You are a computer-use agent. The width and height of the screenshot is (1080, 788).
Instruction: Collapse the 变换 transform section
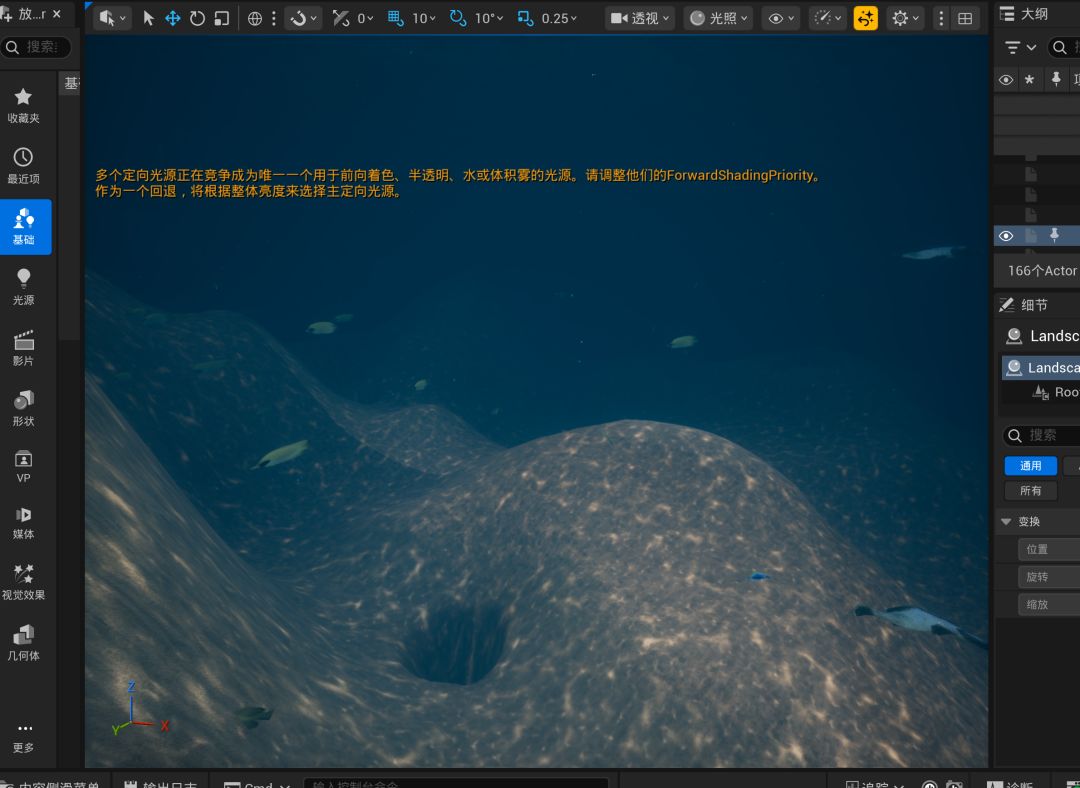point(1006,521)
